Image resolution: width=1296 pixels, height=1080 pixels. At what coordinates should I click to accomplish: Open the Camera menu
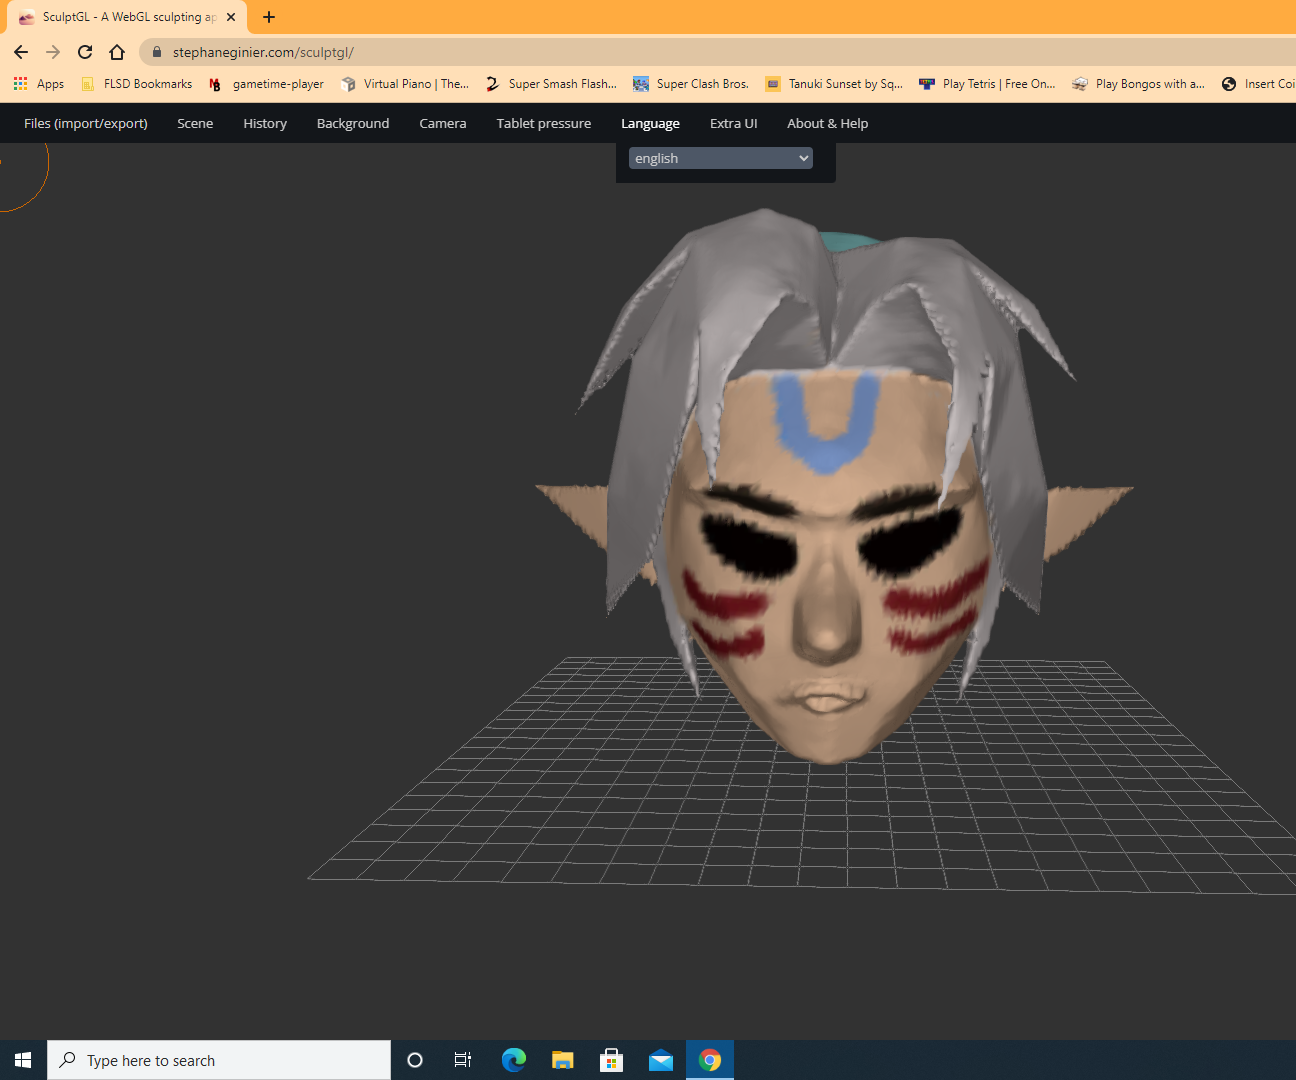point(442,123)
